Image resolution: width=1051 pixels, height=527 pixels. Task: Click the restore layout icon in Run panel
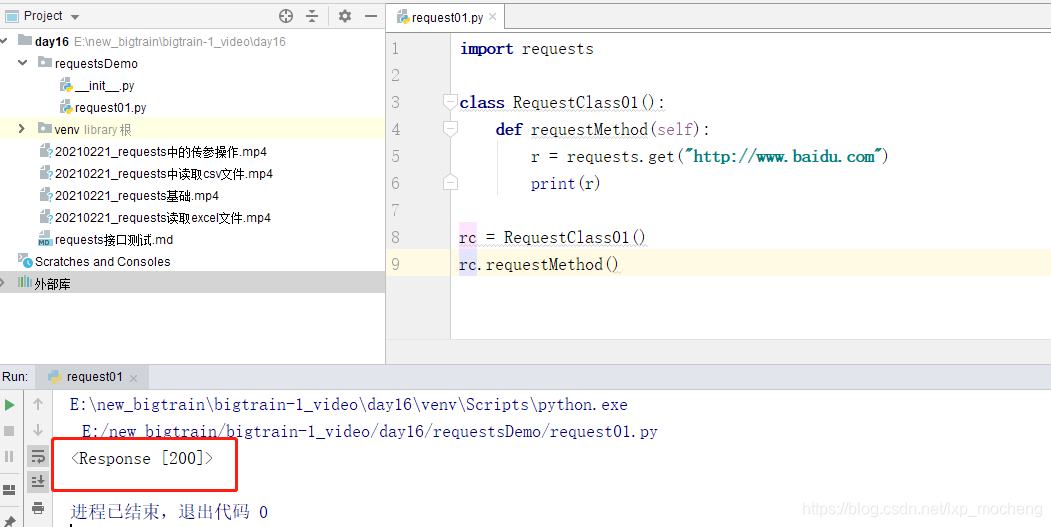(9, 490)
